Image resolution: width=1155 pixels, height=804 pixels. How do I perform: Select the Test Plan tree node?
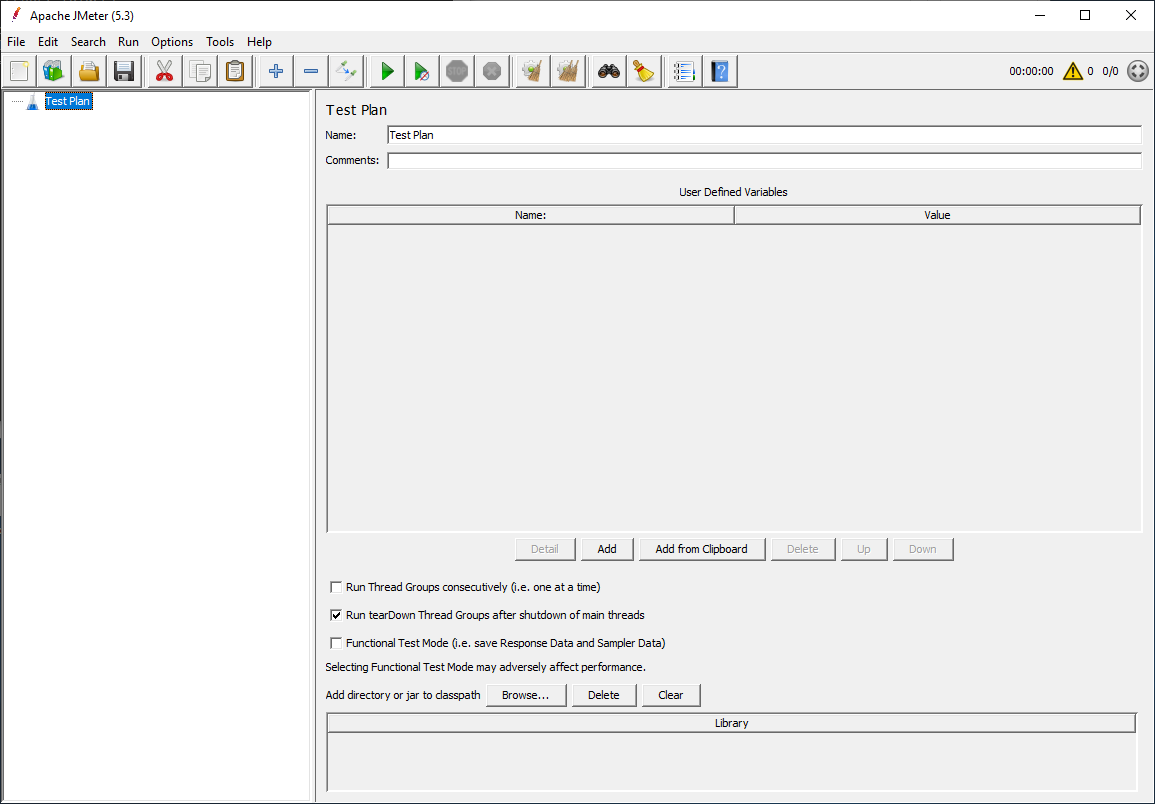tap(69, 102)
